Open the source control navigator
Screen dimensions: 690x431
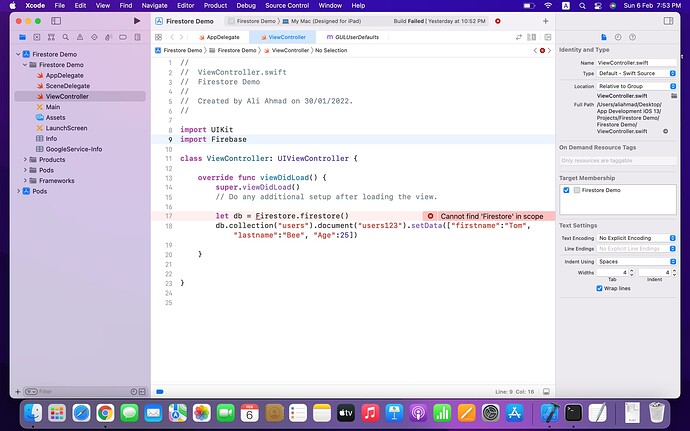pyautogui.click(x=37, y=37)
